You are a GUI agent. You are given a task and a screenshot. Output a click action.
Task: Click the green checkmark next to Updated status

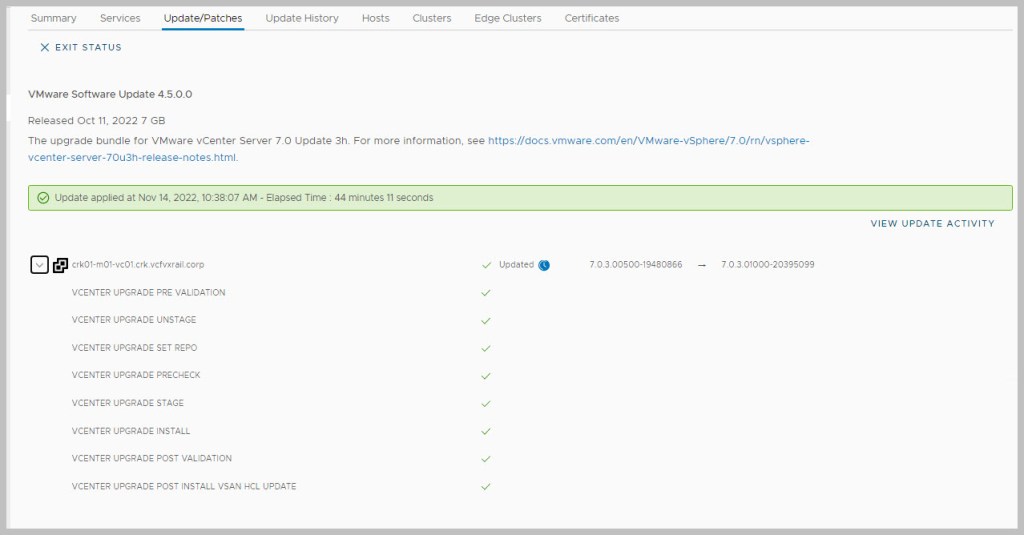tap(486, 265)
